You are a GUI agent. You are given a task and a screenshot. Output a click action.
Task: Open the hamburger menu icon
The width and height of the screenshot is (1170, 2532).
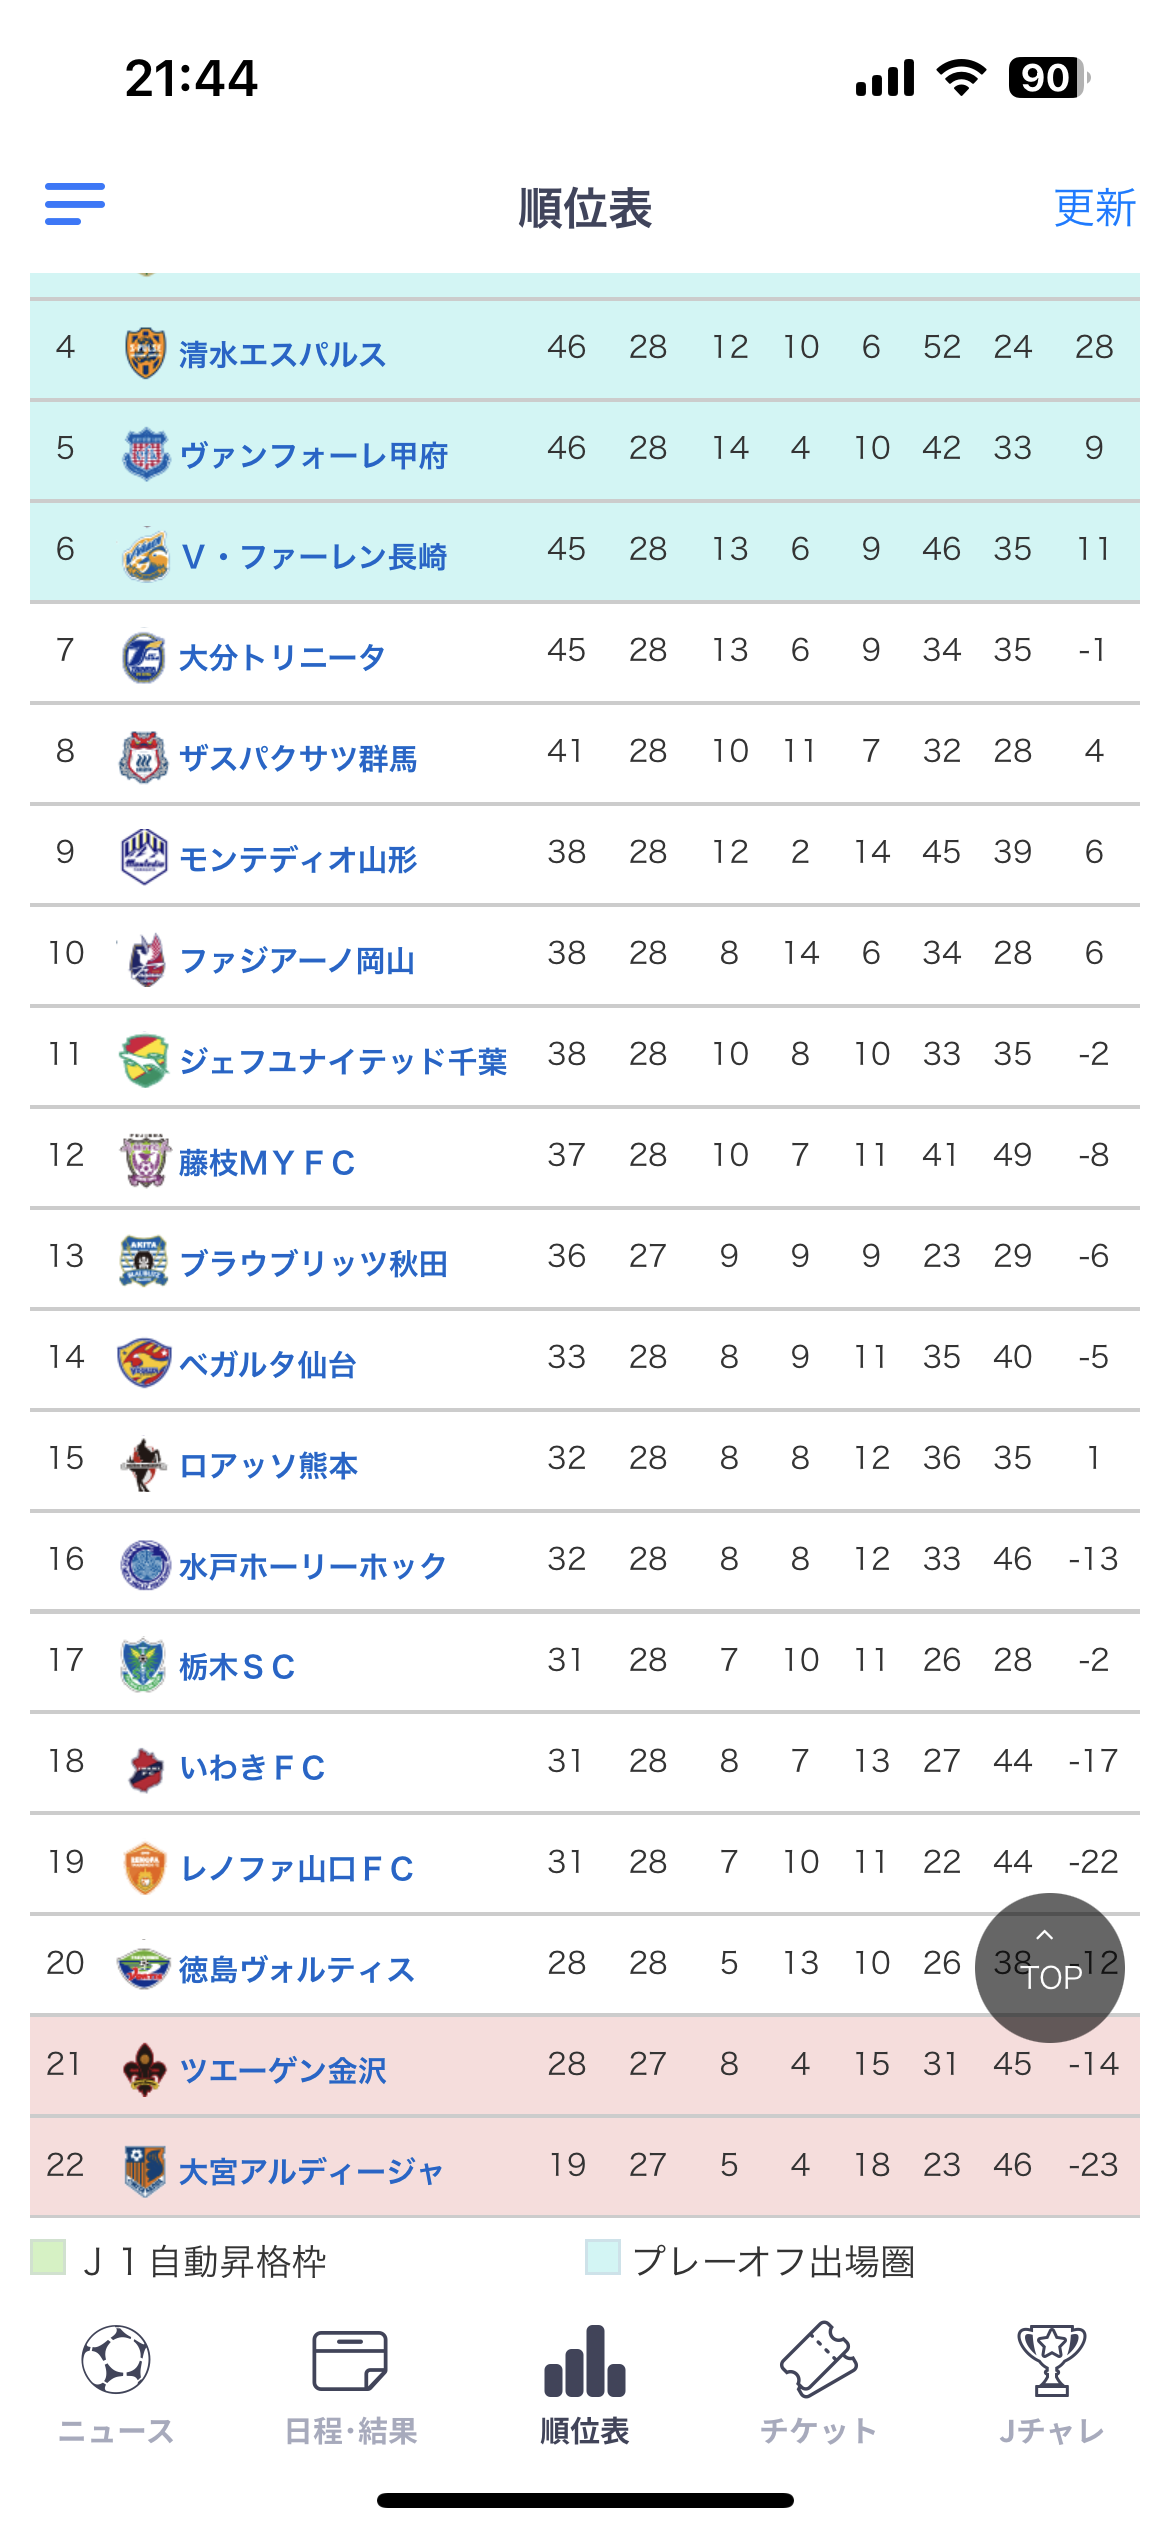click(75, 204)
